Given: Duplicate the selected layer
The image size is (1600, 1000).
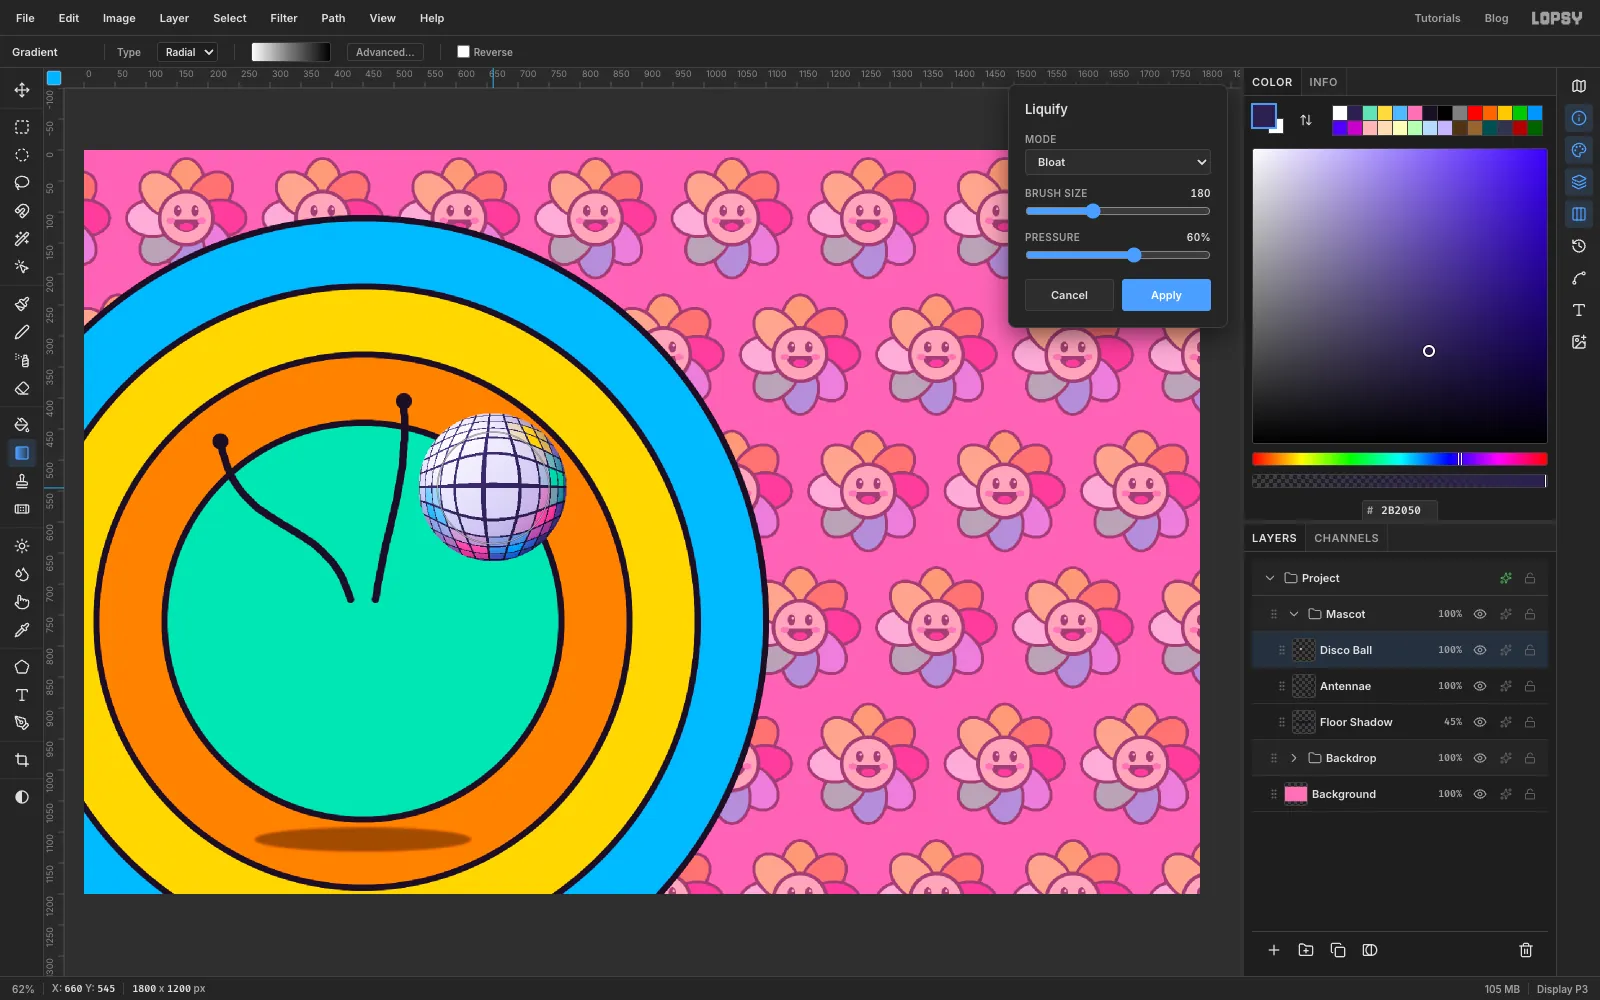Looking at the screenshot, I should (1338, 950).
